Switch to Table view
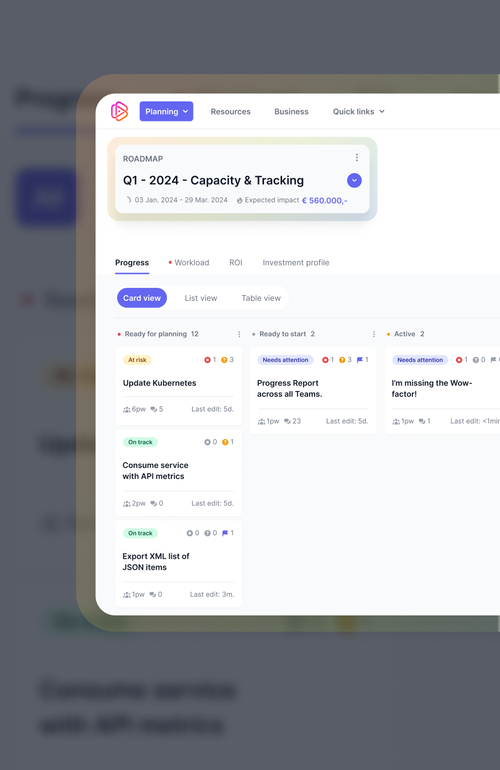Screen dimensions: 500x770 coord(261,298)
